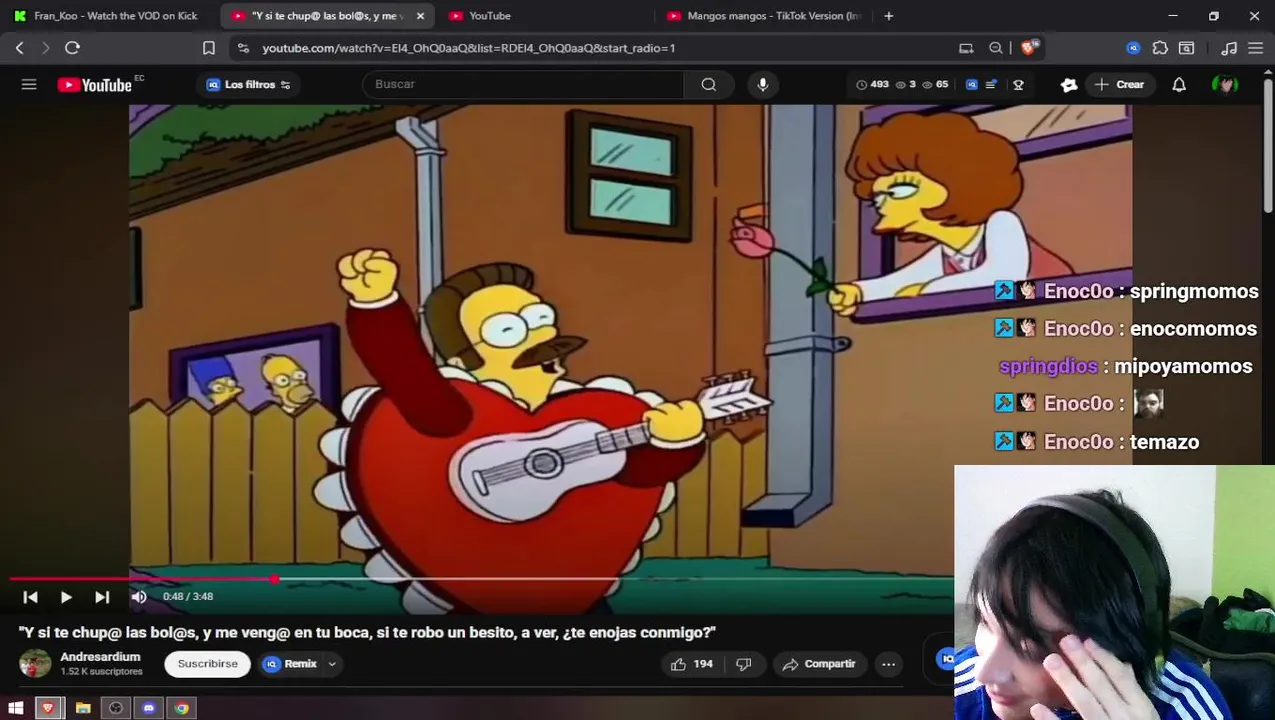
Task: Click the address bar URL
Action: pyautogui.click(x=468, y=48)
